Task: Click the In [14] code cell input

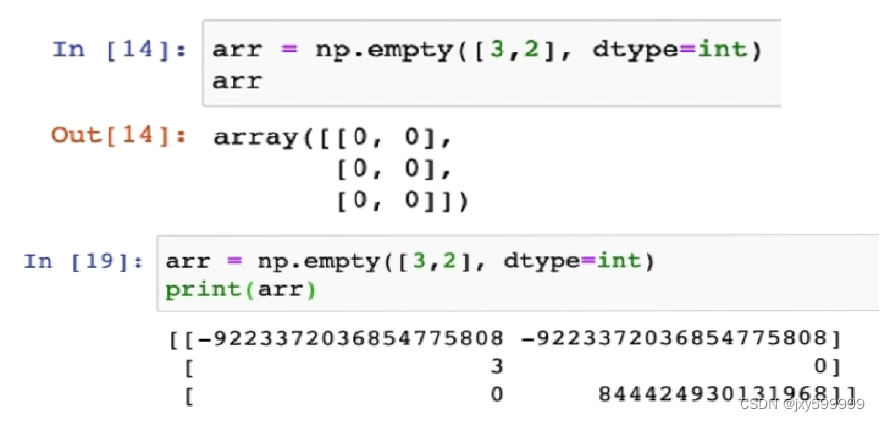Action: pos(492,63)
